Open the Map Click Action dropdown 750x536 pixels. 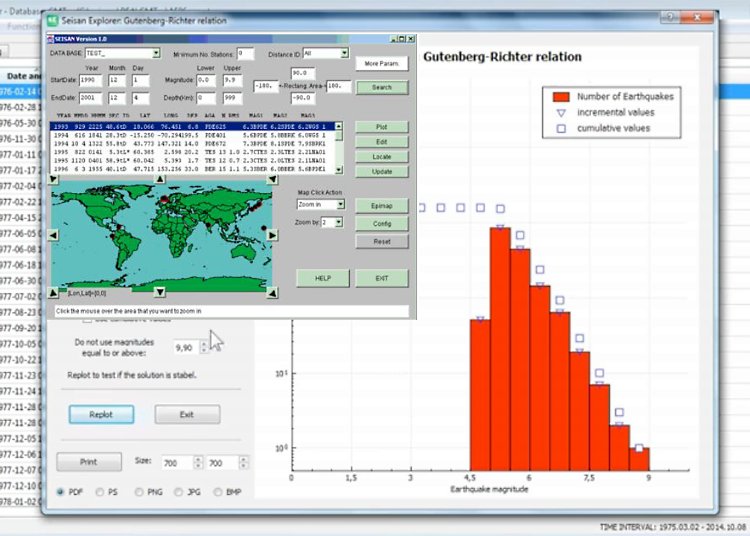[340, 204]
